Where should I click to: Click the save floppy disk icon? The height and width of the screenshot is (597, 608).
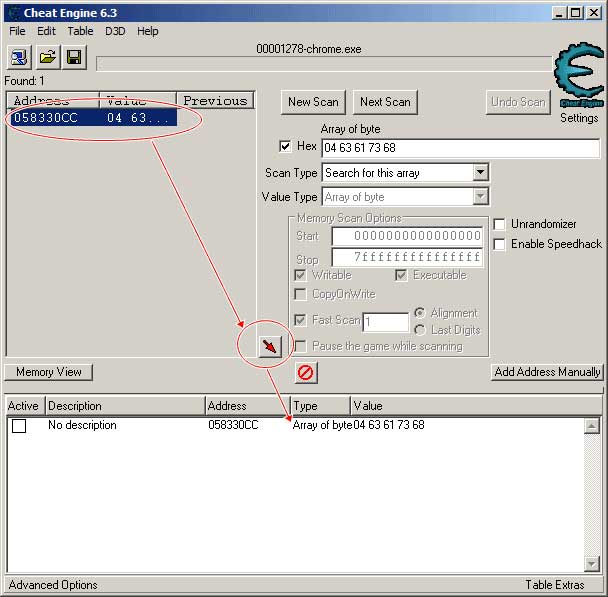pos(74,57)
